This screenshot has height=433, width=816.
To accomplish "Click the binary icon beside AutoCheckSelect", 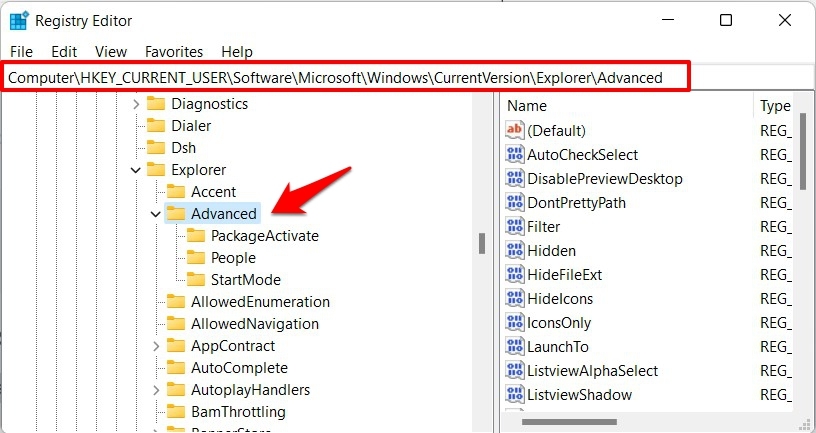I will pyautogui.click(x=515, y=155).
